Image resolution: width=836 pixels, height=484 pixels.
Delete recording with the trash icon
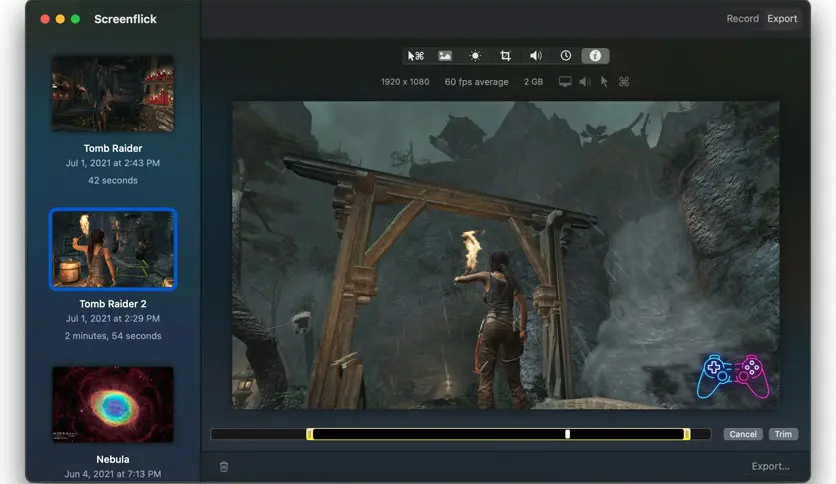pos(224,466)
